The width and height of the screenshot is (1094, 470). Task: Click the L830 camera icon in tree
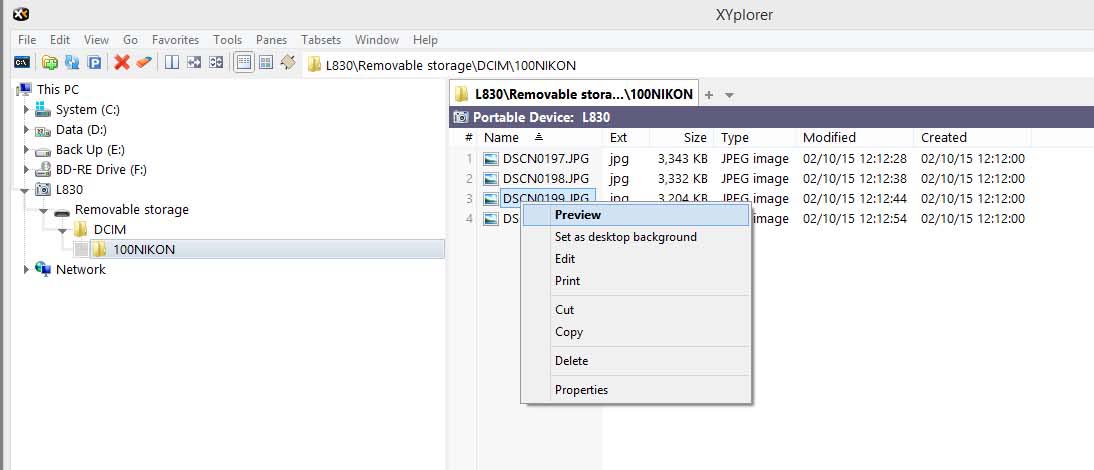43,189
